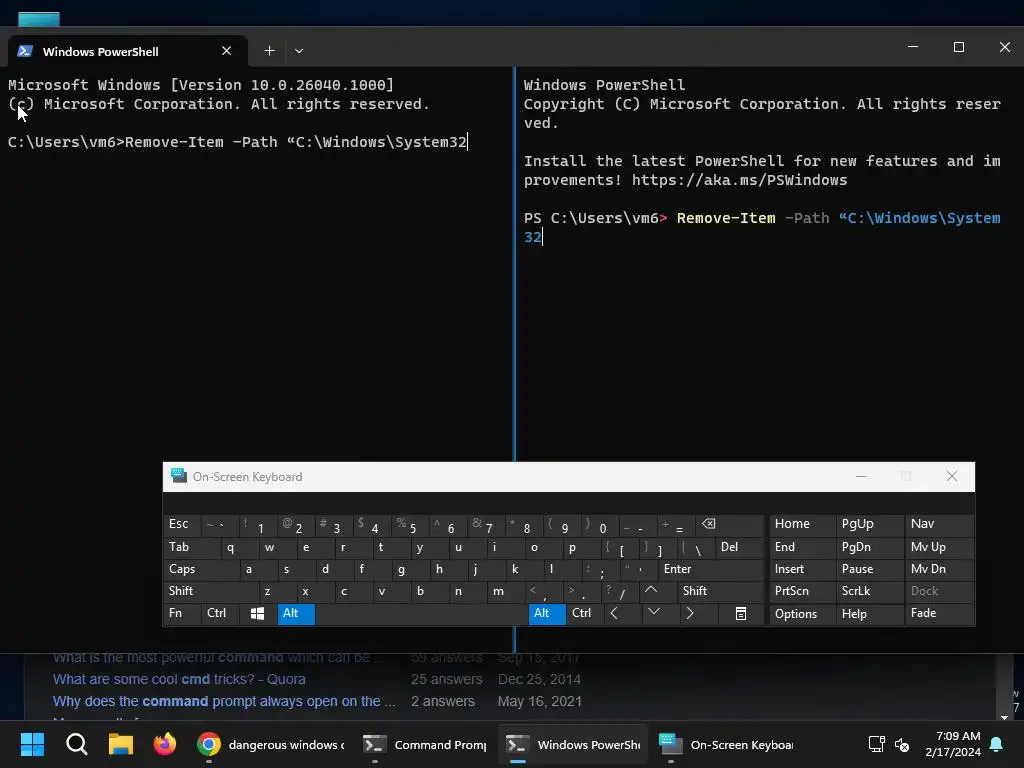1024x768 pixels.
Task: Click the Insert key
Action: click(x=802, y=569)
